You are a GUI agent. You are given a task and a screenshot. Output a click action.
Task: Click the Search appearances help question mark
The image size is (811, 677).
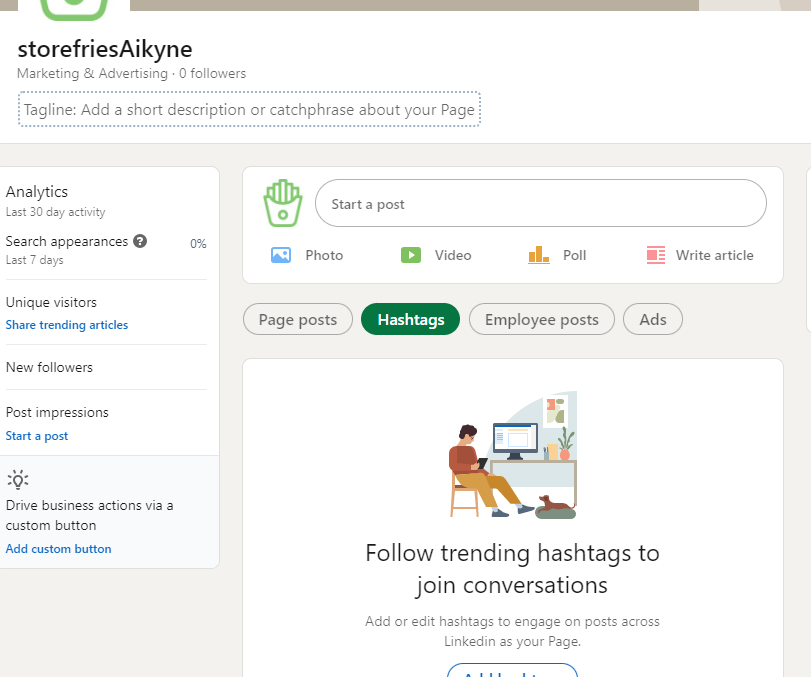pos(141,241)
